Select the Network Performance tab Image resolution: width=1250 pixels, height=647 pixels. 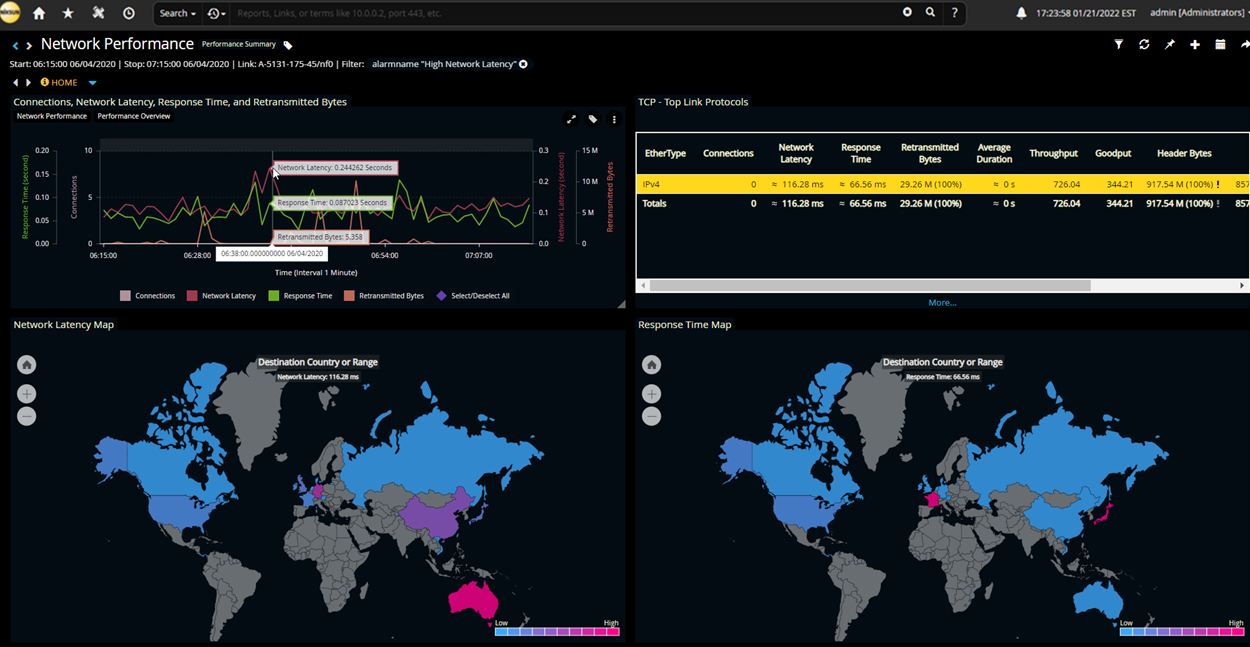pyautogui.click(x=52, y=116)
